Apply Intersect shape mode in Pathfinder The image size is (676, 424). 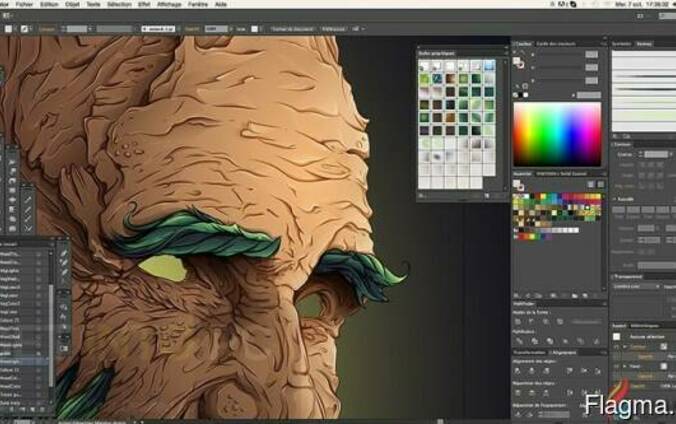[x=546, y=322]
